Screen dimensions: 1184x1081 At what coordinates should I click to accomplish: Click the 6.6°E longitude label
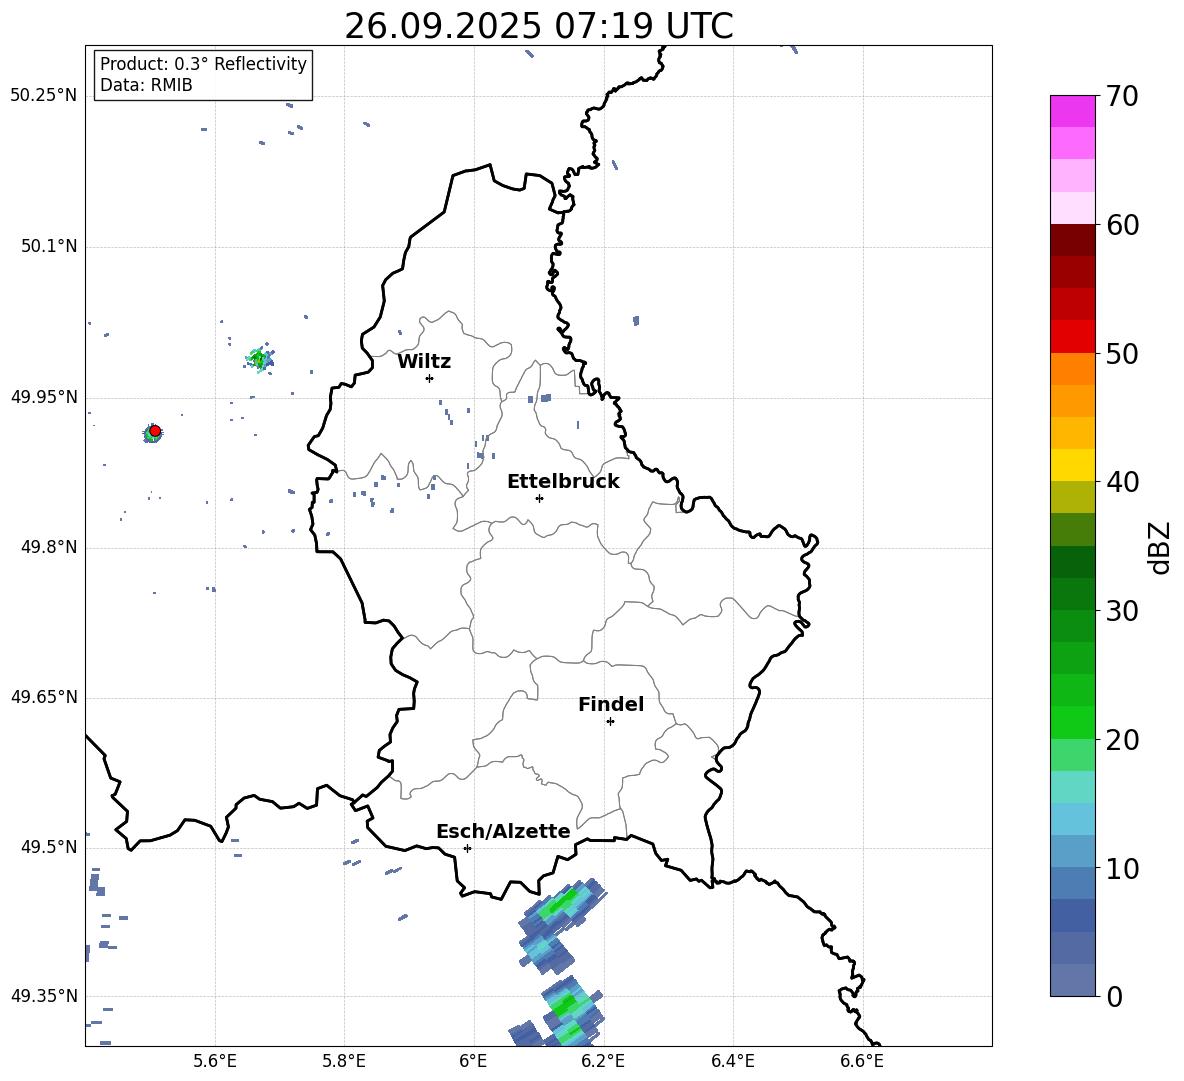tap(862, 1062)
